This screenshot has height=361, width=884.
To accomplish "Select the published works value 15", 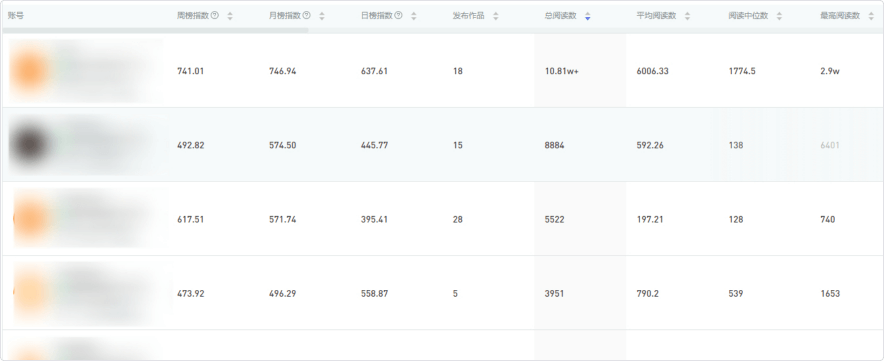I will tap(457, 145).
